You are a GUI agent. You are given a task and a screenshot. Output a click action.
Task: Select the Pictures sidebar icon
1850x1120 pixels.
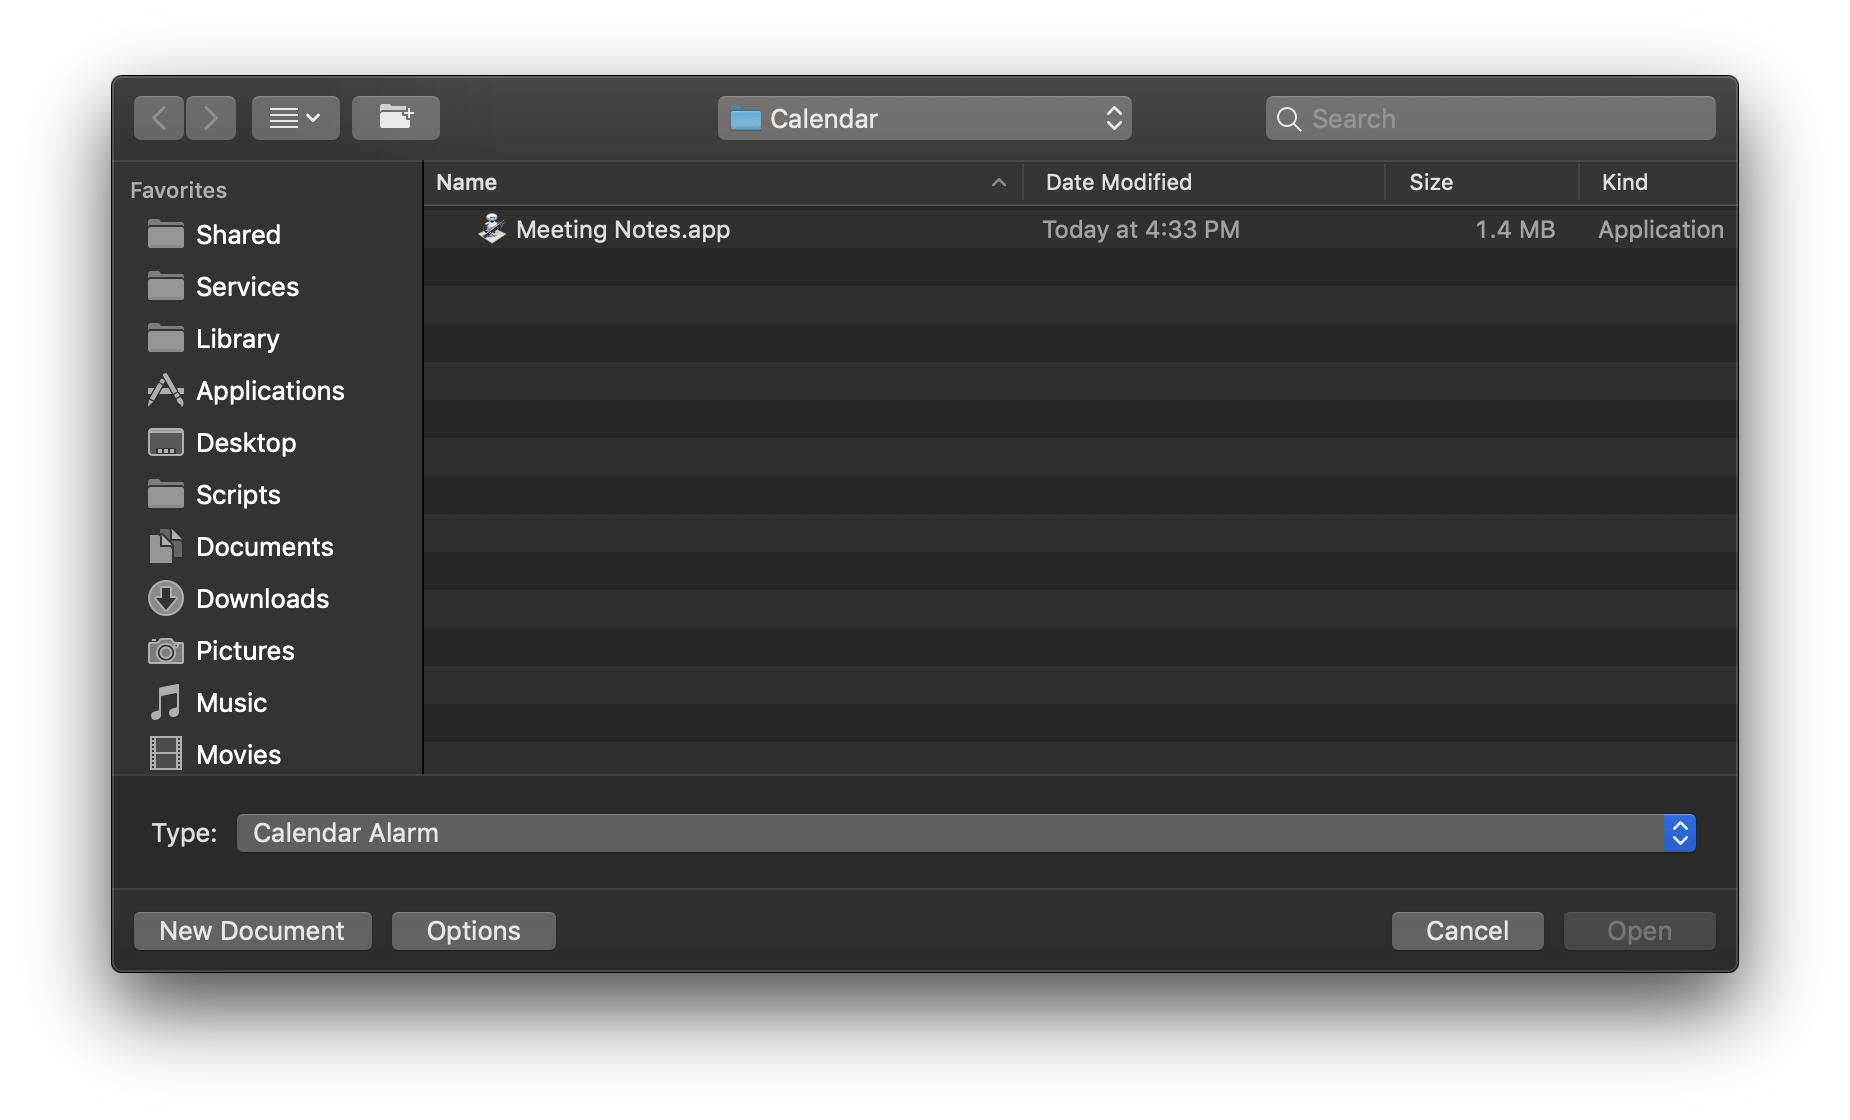coord(166,650)
